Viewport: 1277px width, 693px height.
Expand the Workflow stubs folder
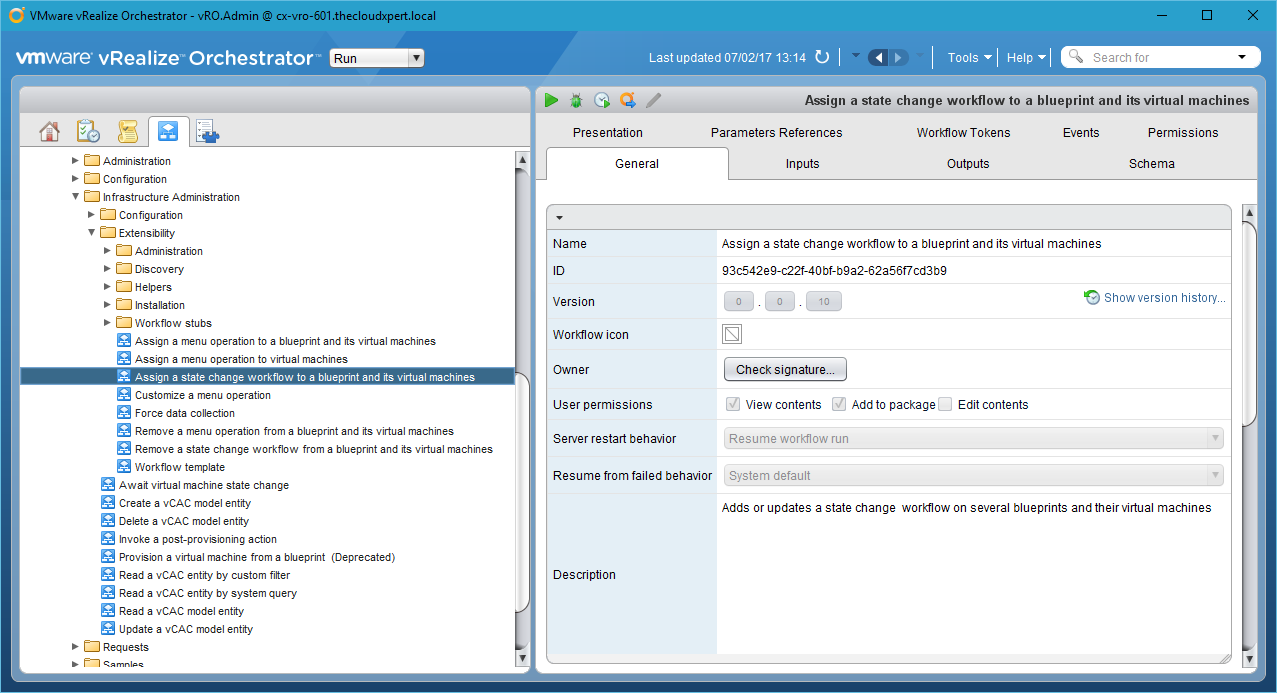click(108, 323)
